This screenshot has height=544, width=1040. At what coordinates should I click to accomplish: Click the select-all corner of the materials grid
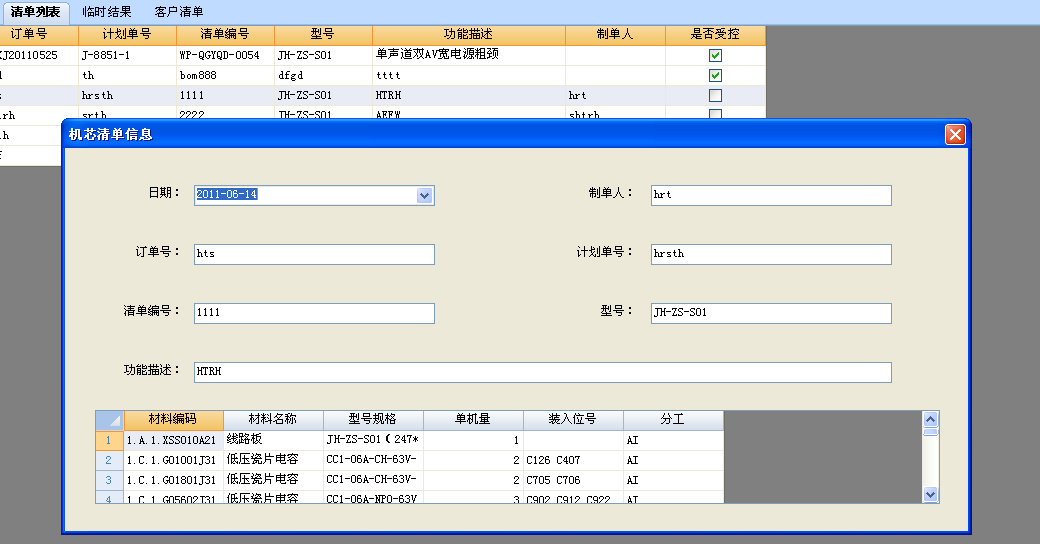pyautogui.click(x=109, y=420)
